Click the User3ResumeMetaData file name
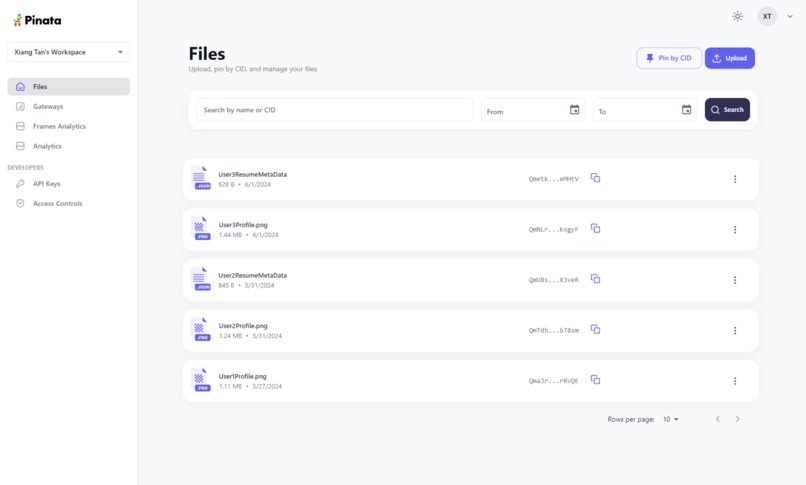Image resolution: width=806 pixels, height=485 pixels. click(252, 174)
